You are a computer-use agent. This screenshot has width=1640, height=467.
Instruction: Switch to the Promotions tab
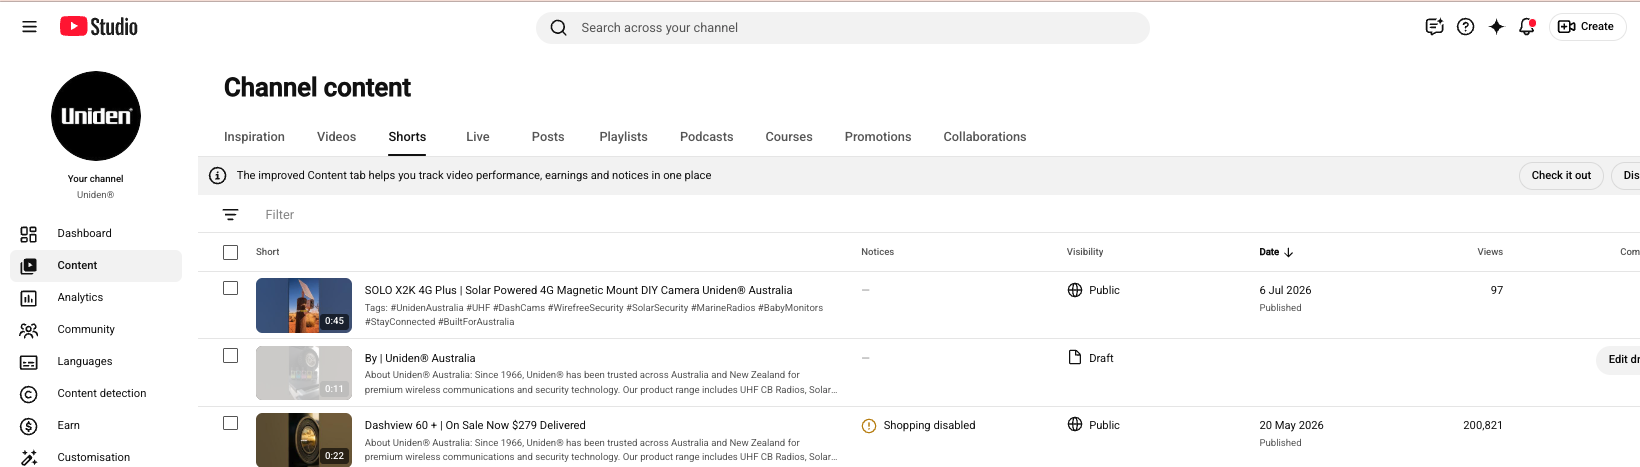[878, 137]
